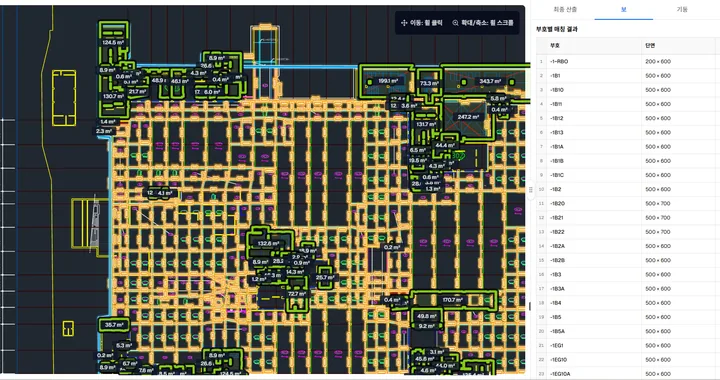Click the 19.5 m² area label

pyautogui.click(x=417, y=161)
